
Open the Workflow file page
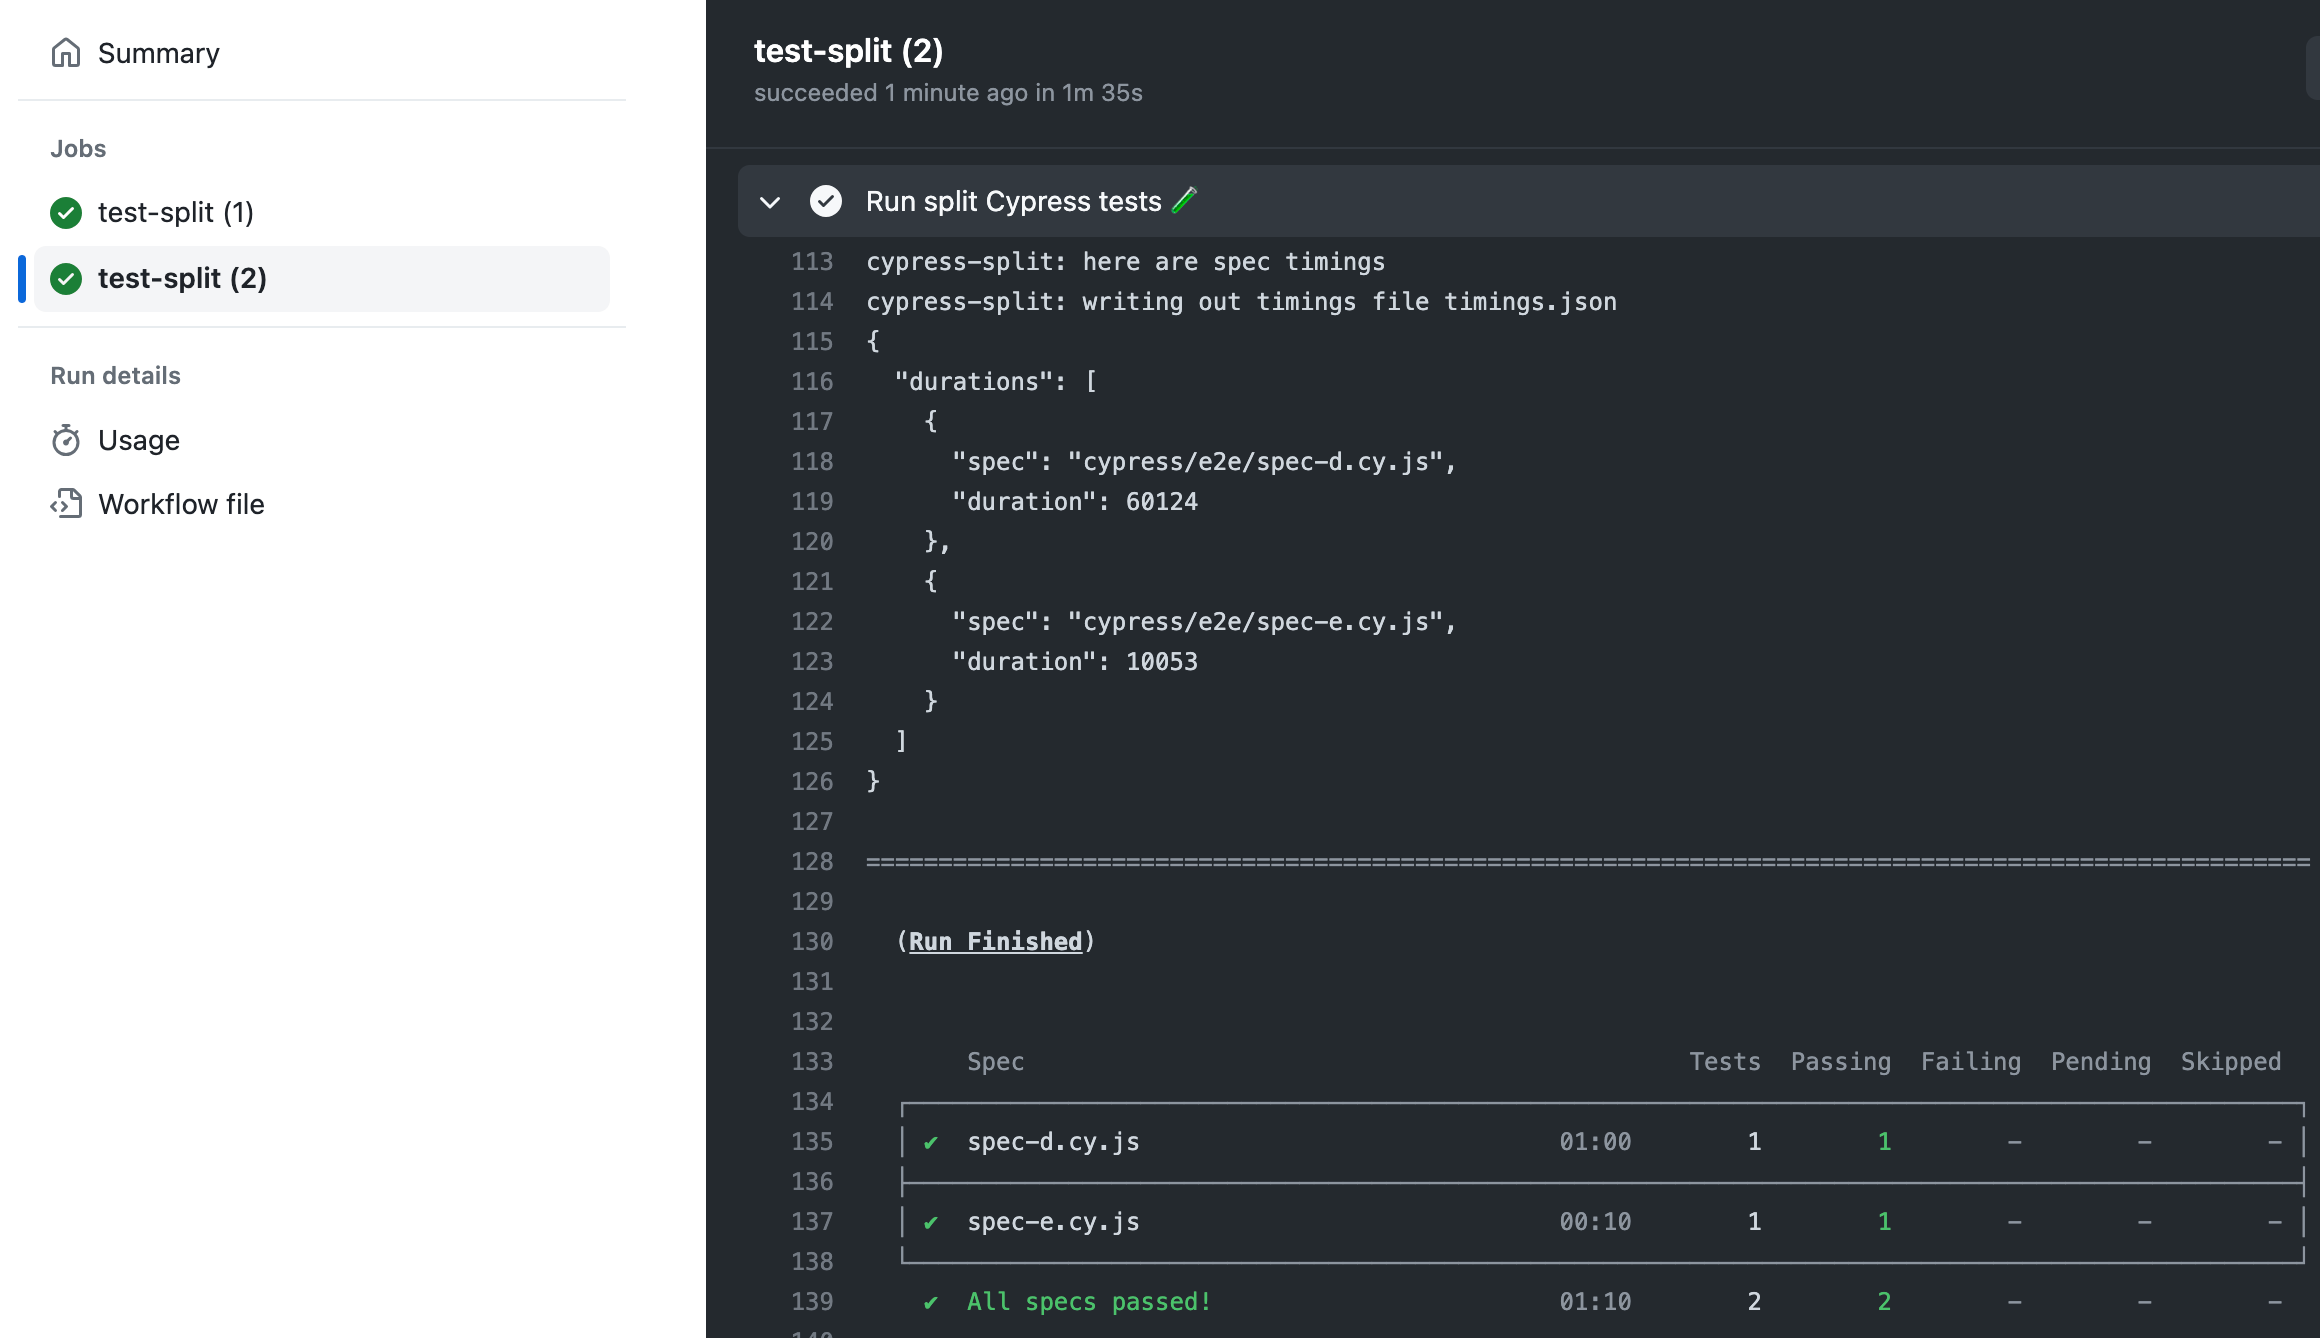180,504
